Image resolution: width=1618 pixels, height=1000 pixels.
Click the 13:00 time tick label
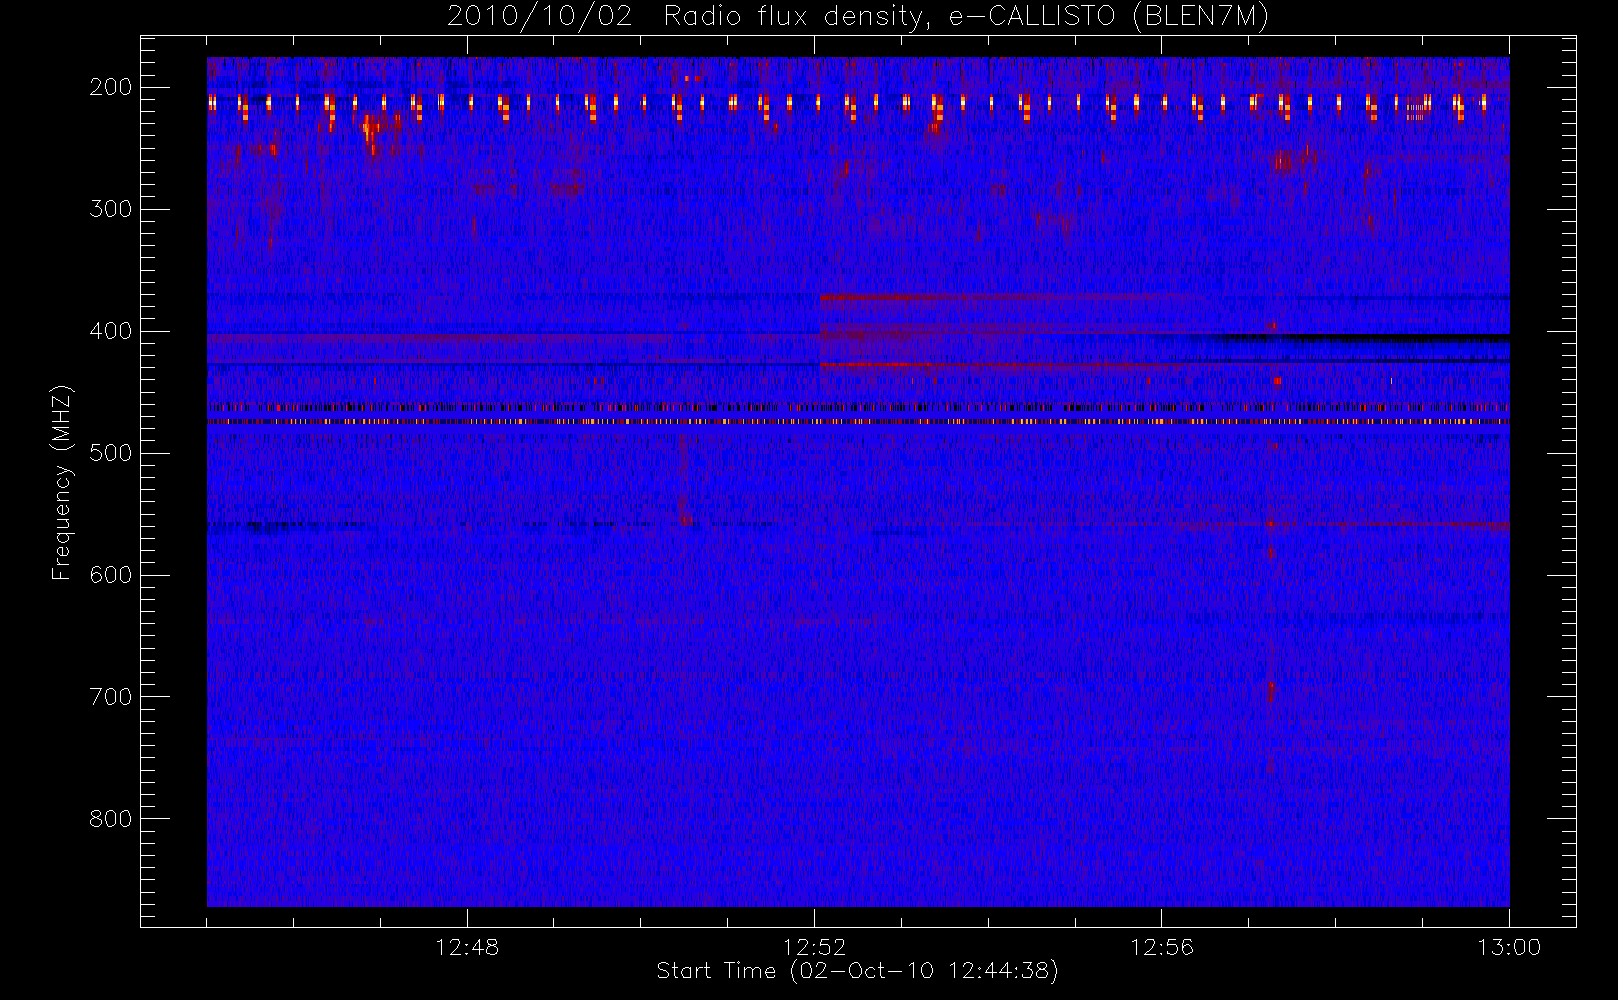(x=1509, y=947)
